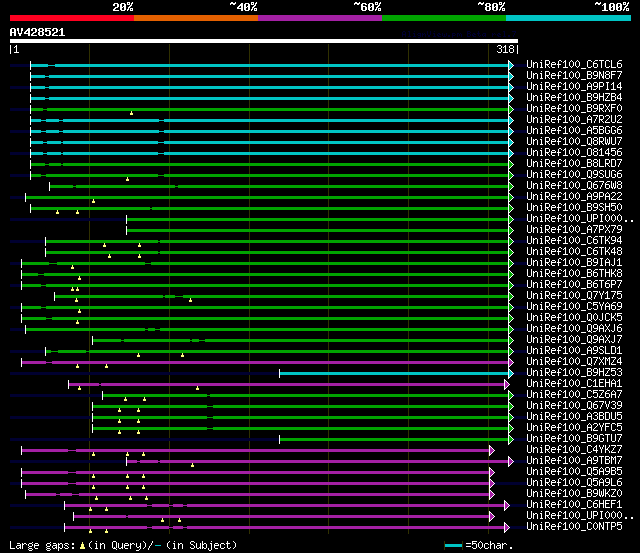Click the magenta arrowhead ending the UniRef100_C4YKZ7 bar
The image size is (640, 553).
[492, 450]
